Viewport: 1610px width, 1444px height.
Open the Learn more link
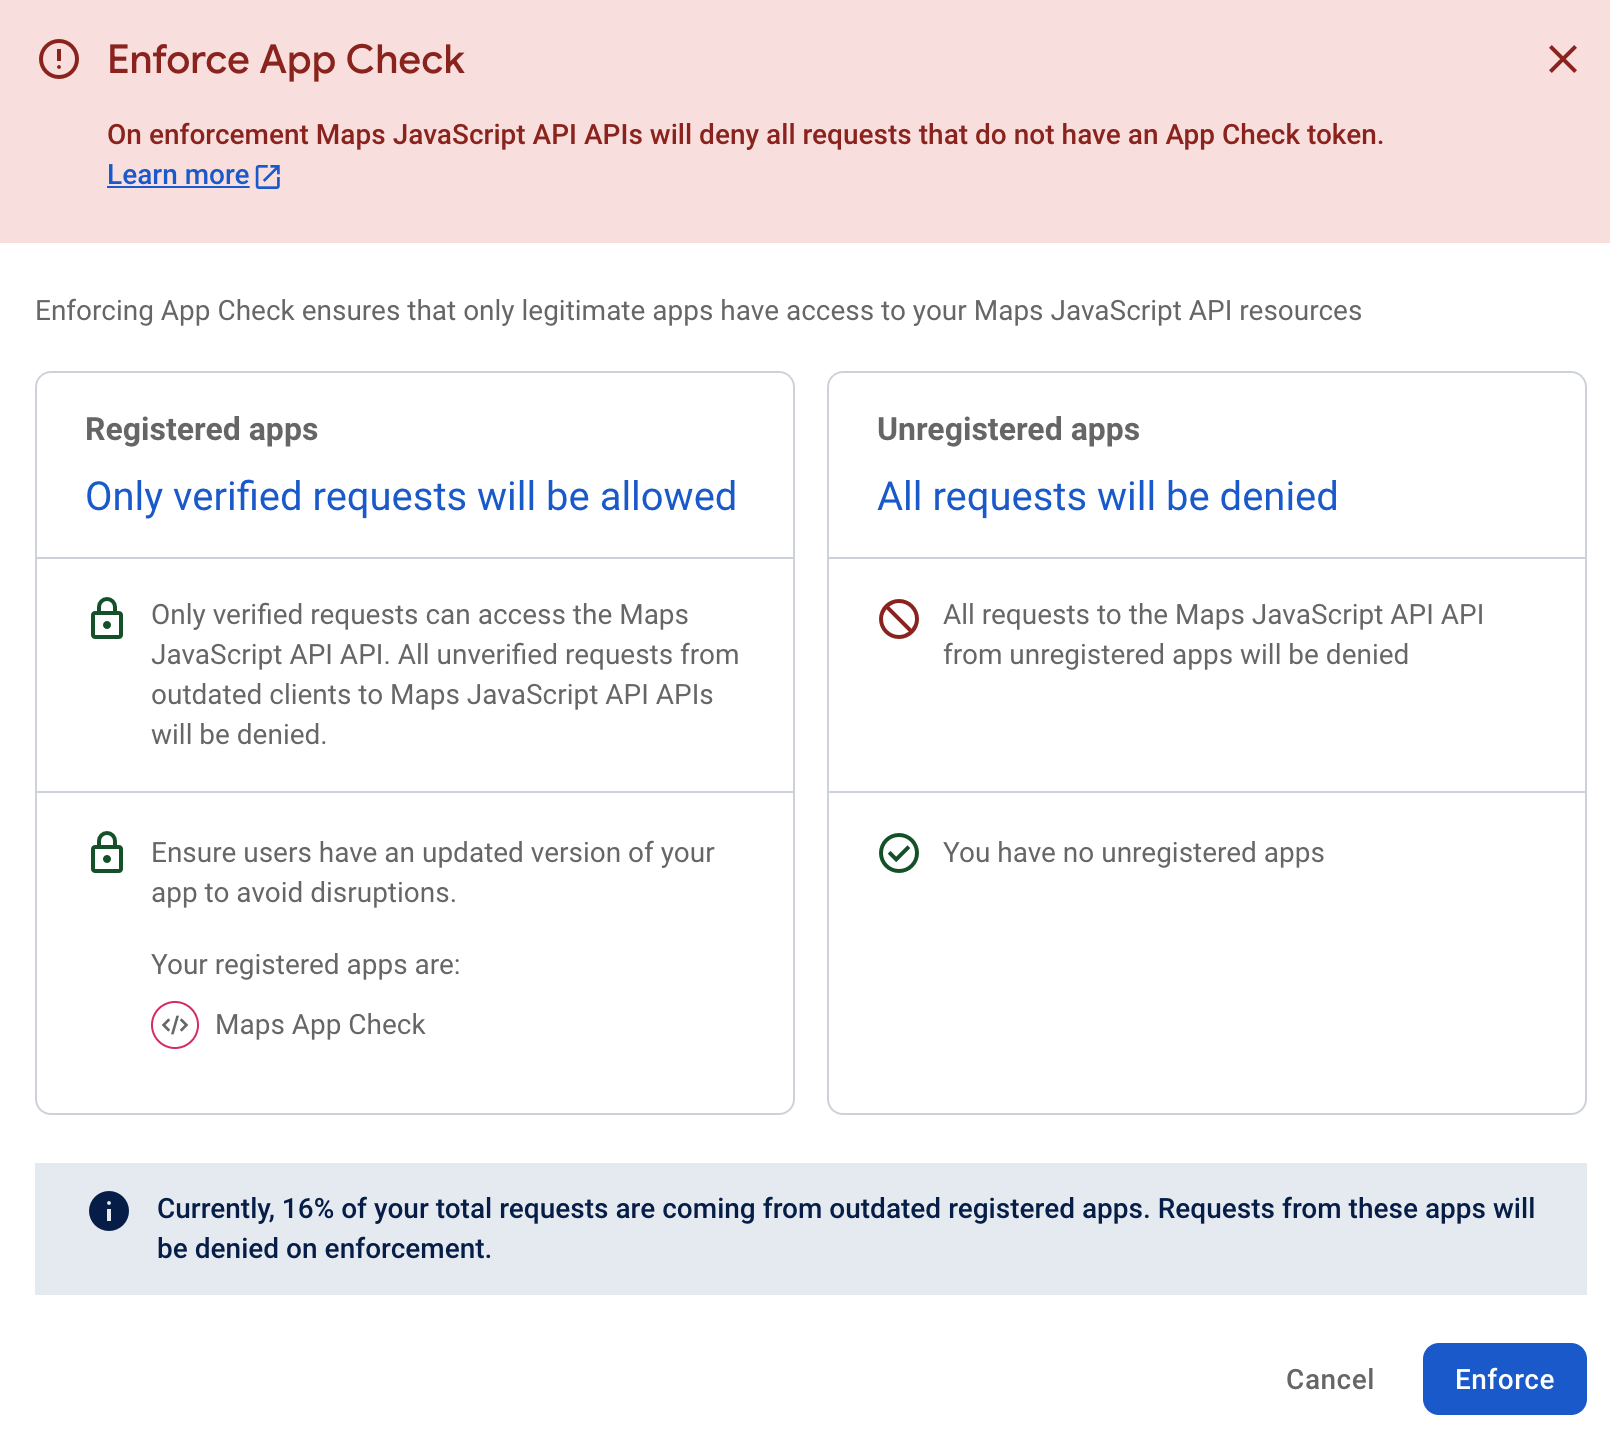[x=177, y=174]
